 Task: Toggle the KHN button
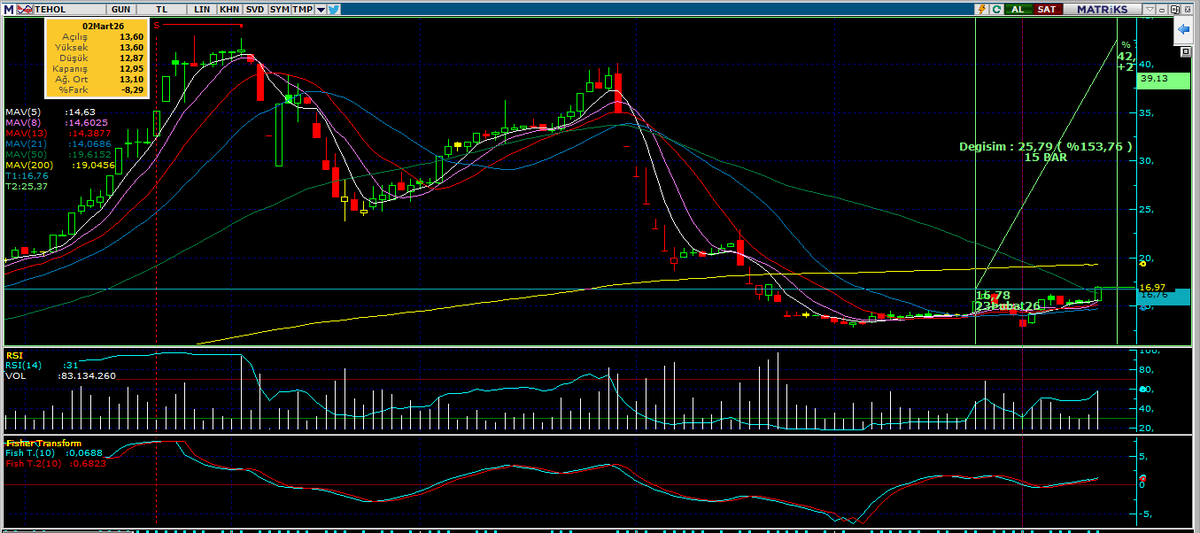(x=230, y=9)
